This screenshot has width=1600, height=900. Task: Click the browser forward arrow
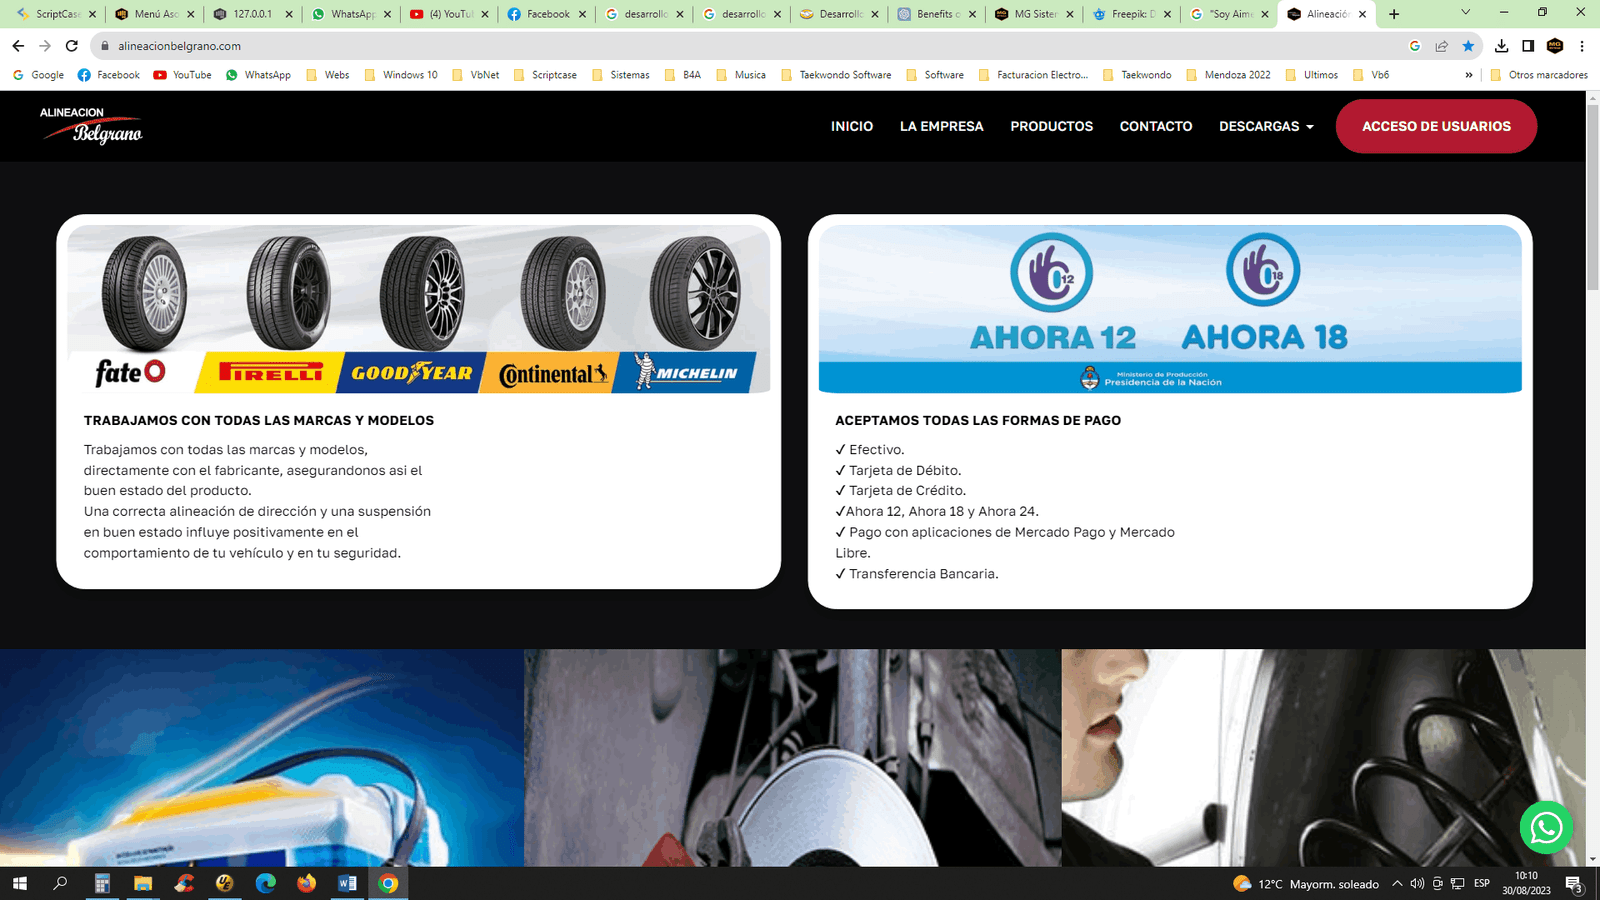[x=45, y=46]
